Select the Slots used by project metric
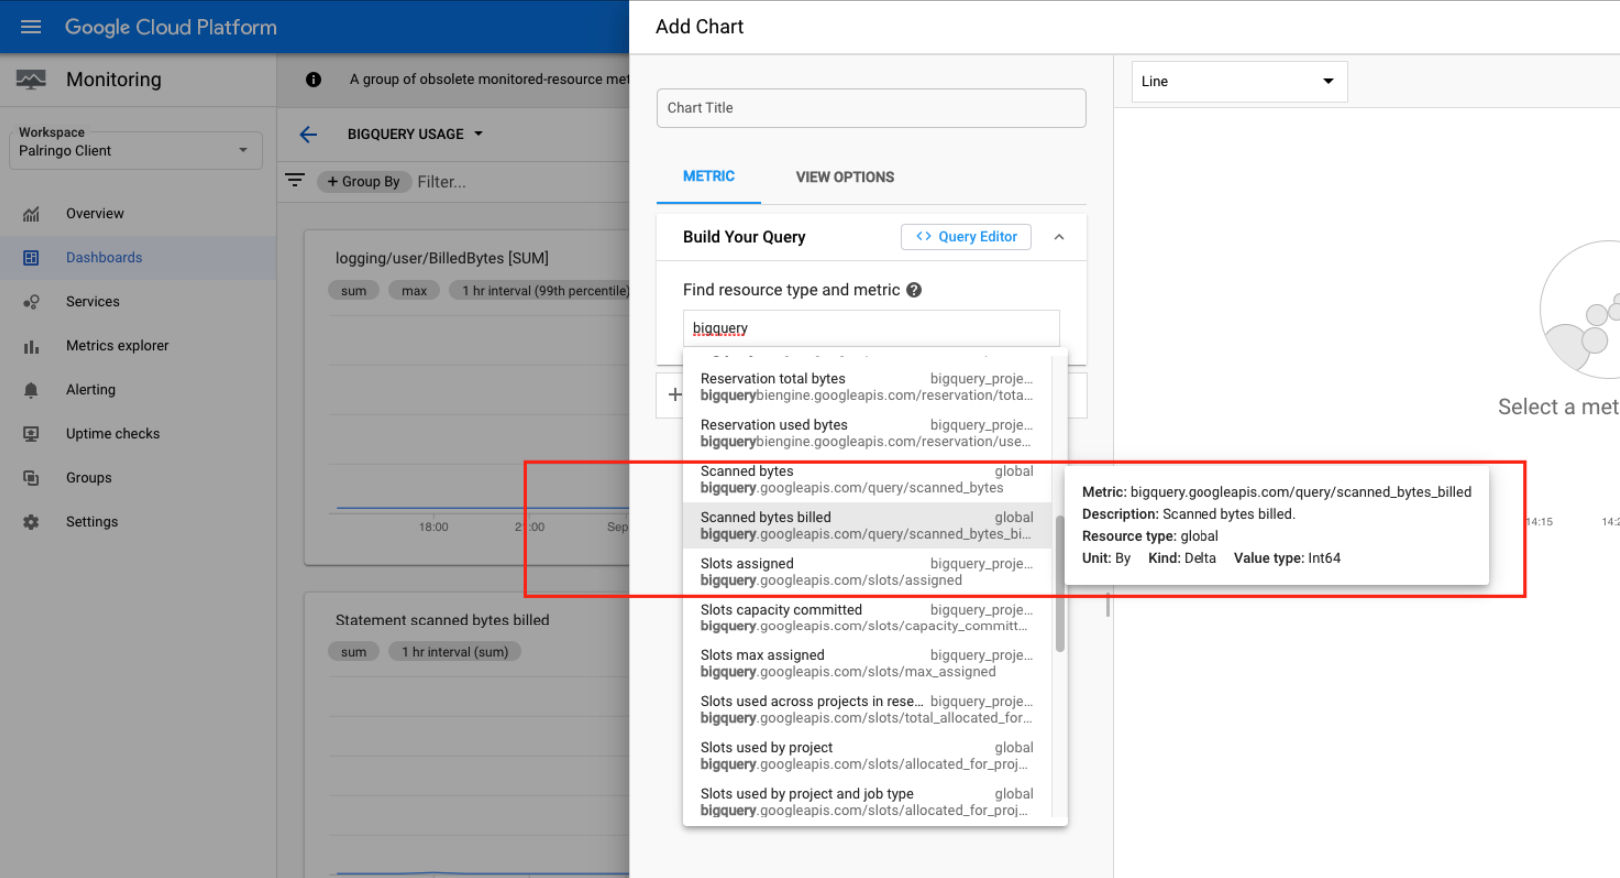Viewport: 1620px width, 878px height. point(867,755)
